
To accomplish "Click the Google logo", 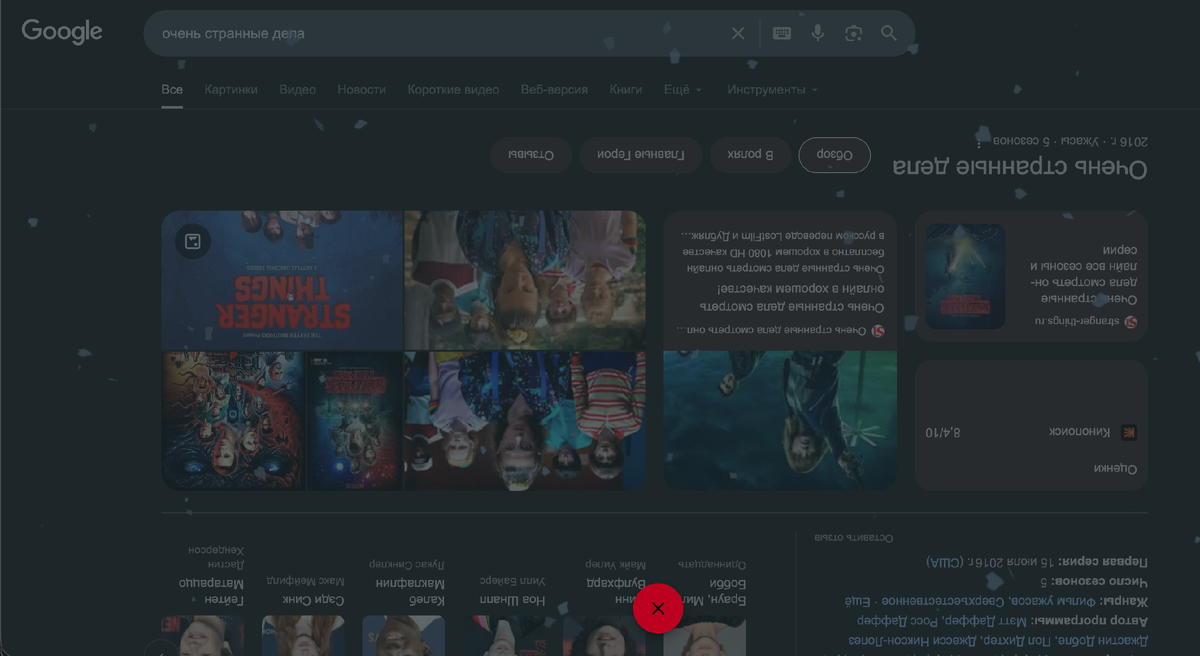I will point(62,32).
